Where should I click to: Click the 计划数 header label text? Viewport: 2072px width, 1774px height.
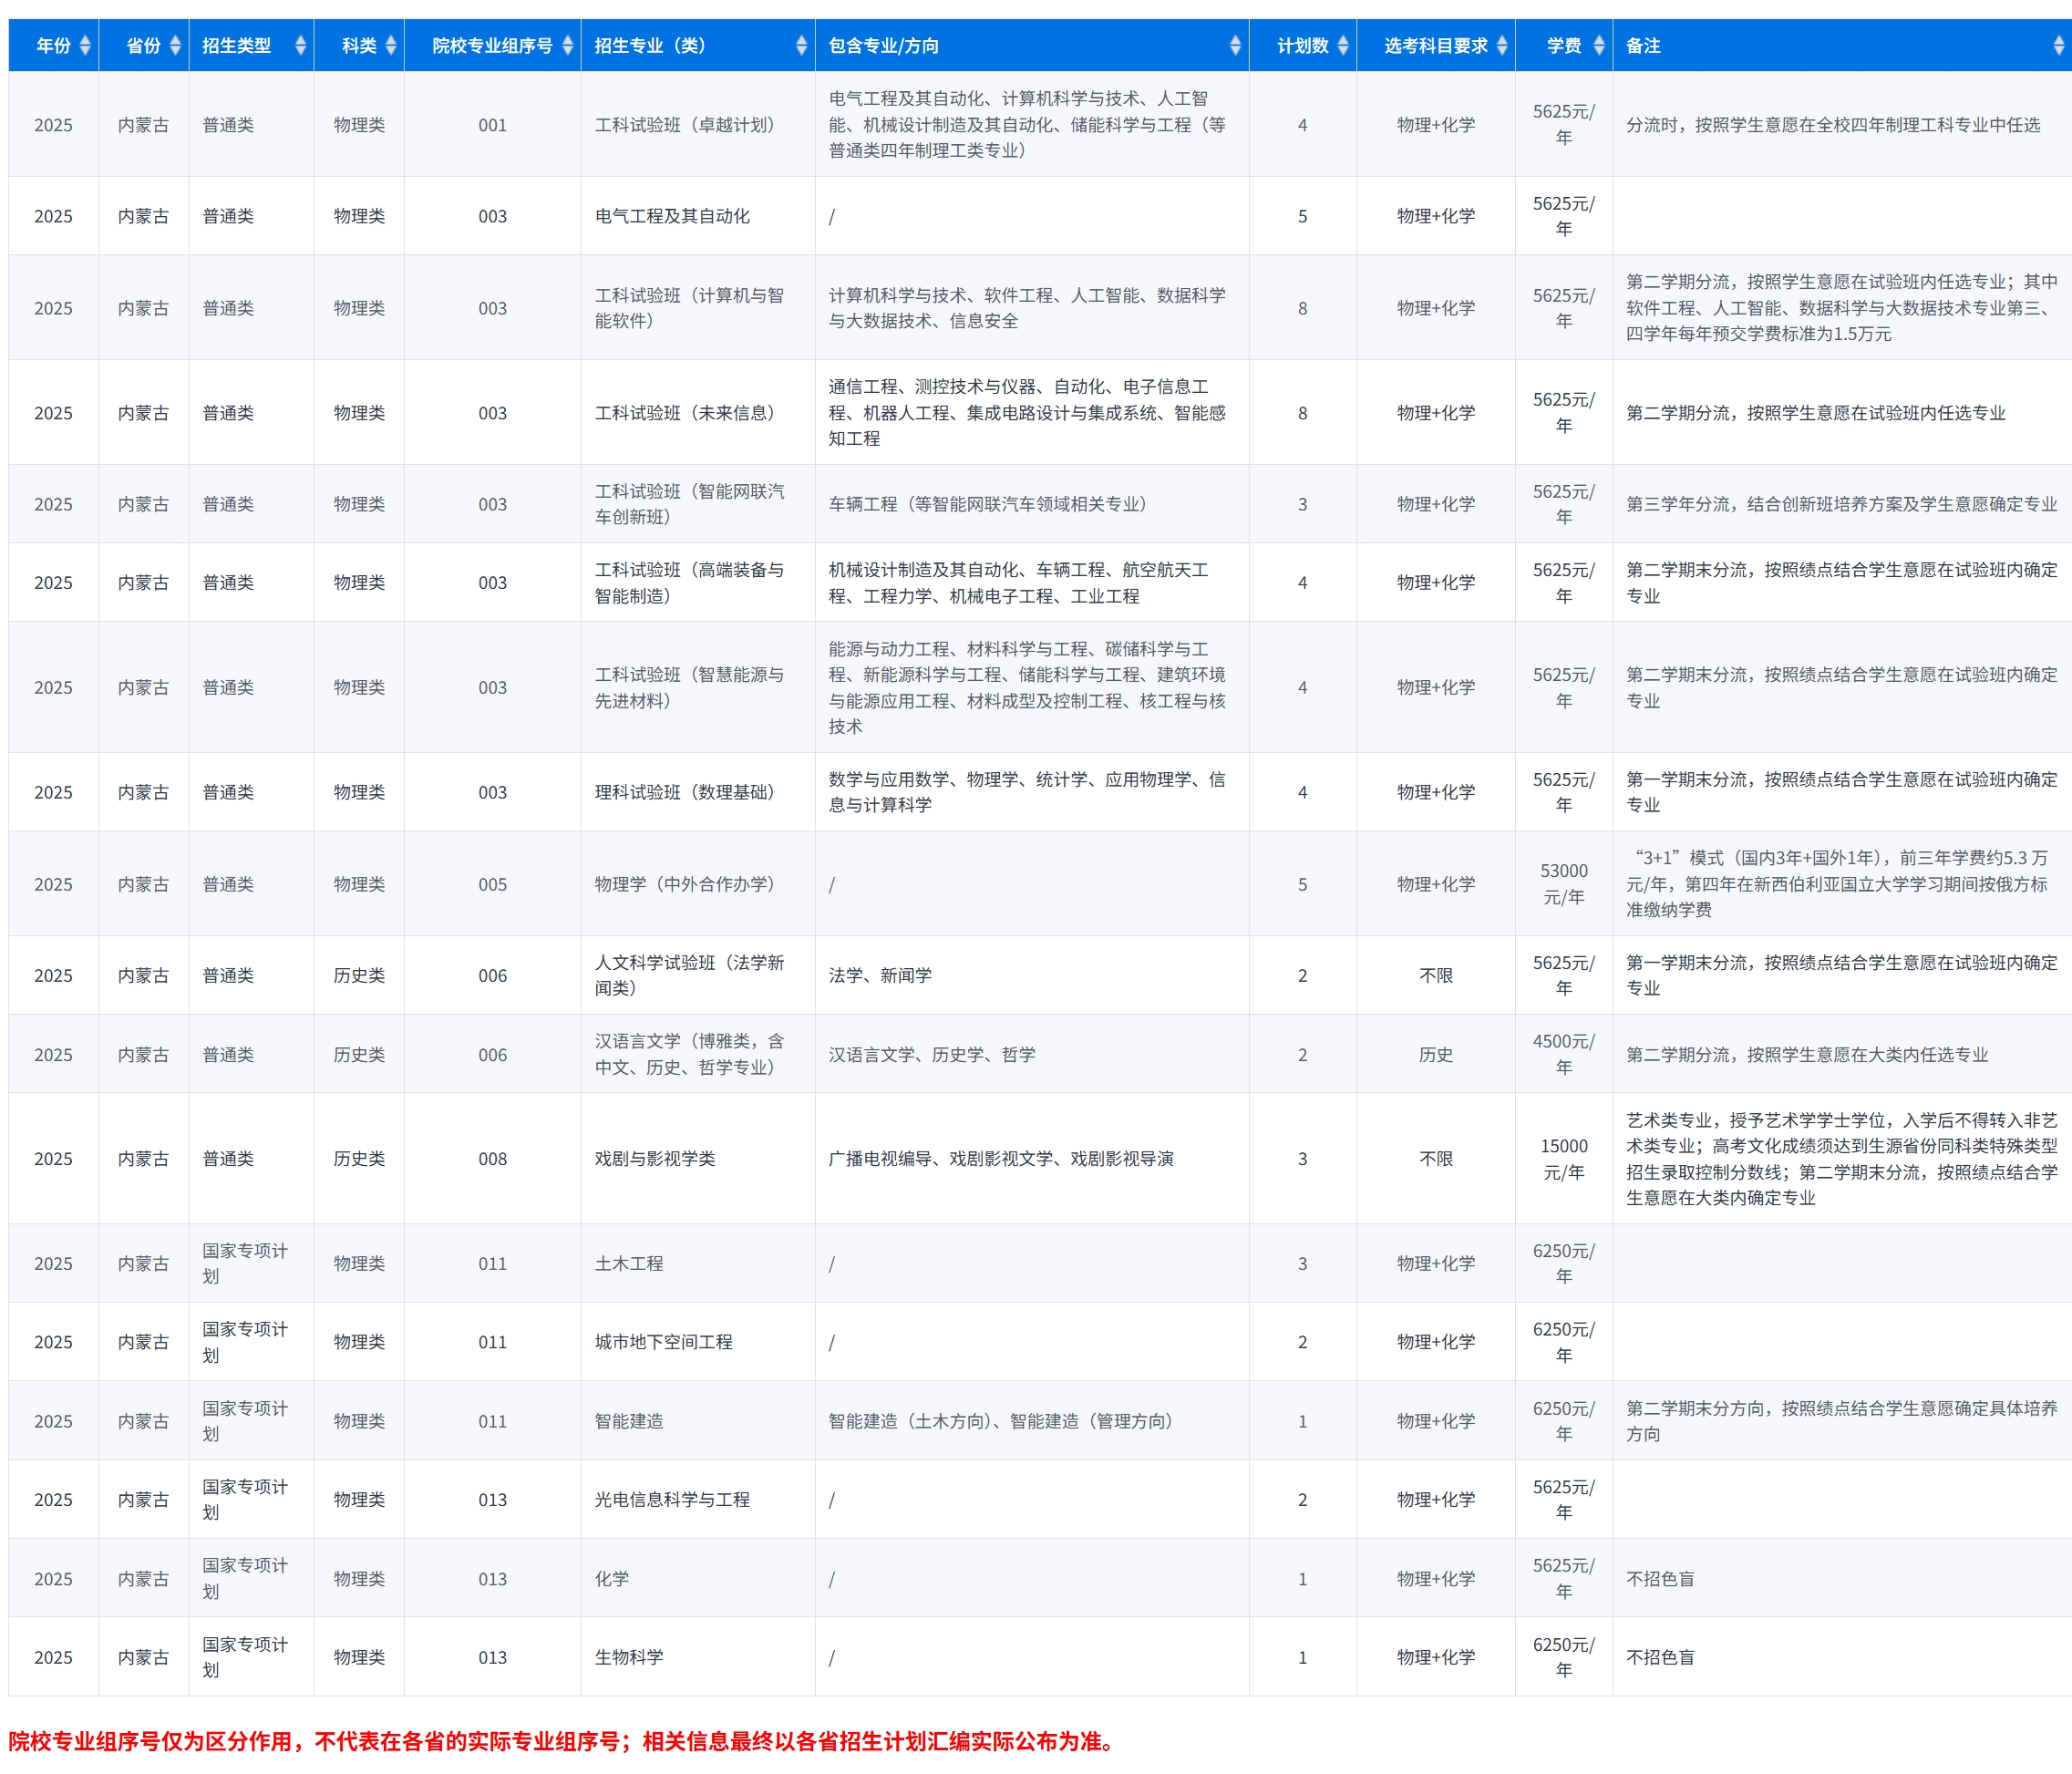coord(1302,45)
